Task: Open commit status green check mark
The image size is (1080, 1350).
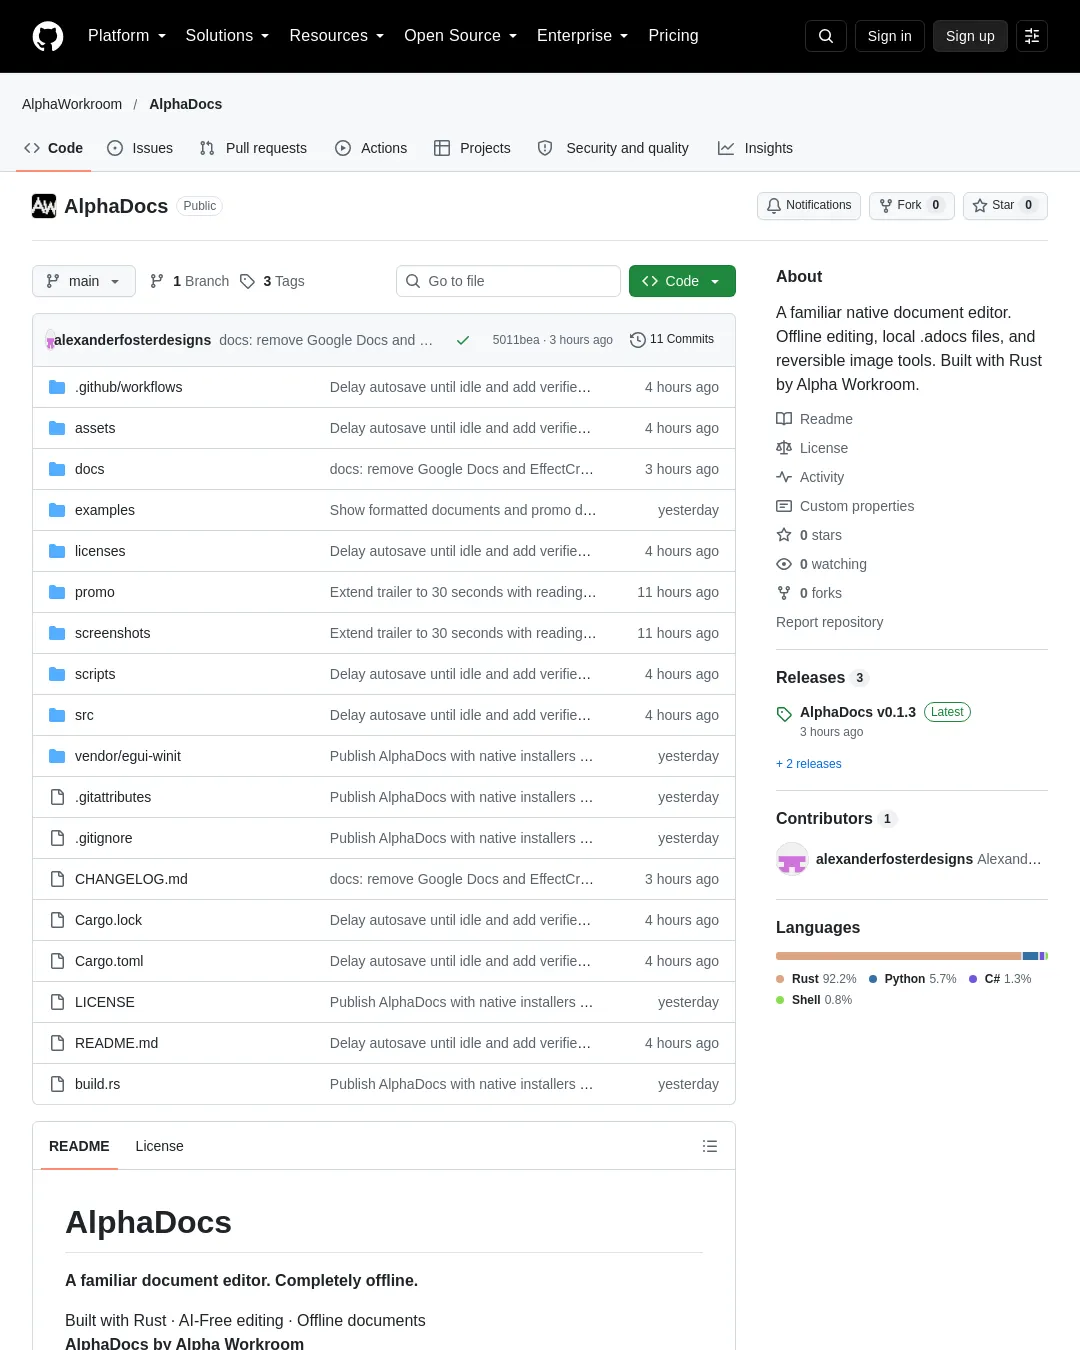Action: point(463,340)
